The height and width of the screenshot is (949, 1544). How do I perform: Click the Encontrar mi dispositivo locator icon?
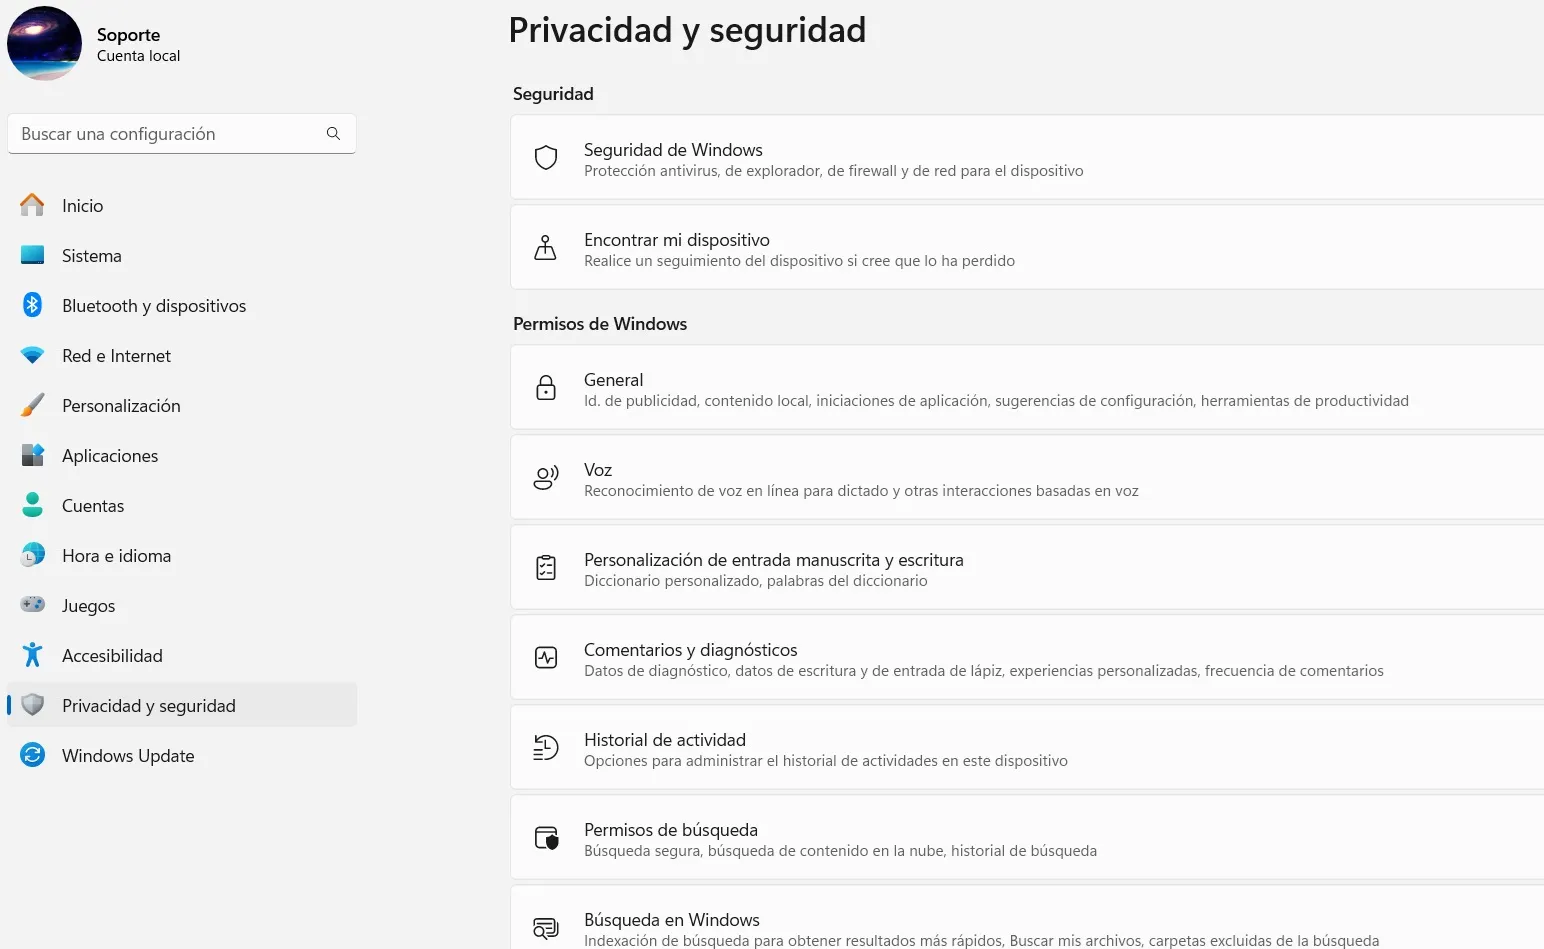(x=546, y=248)
